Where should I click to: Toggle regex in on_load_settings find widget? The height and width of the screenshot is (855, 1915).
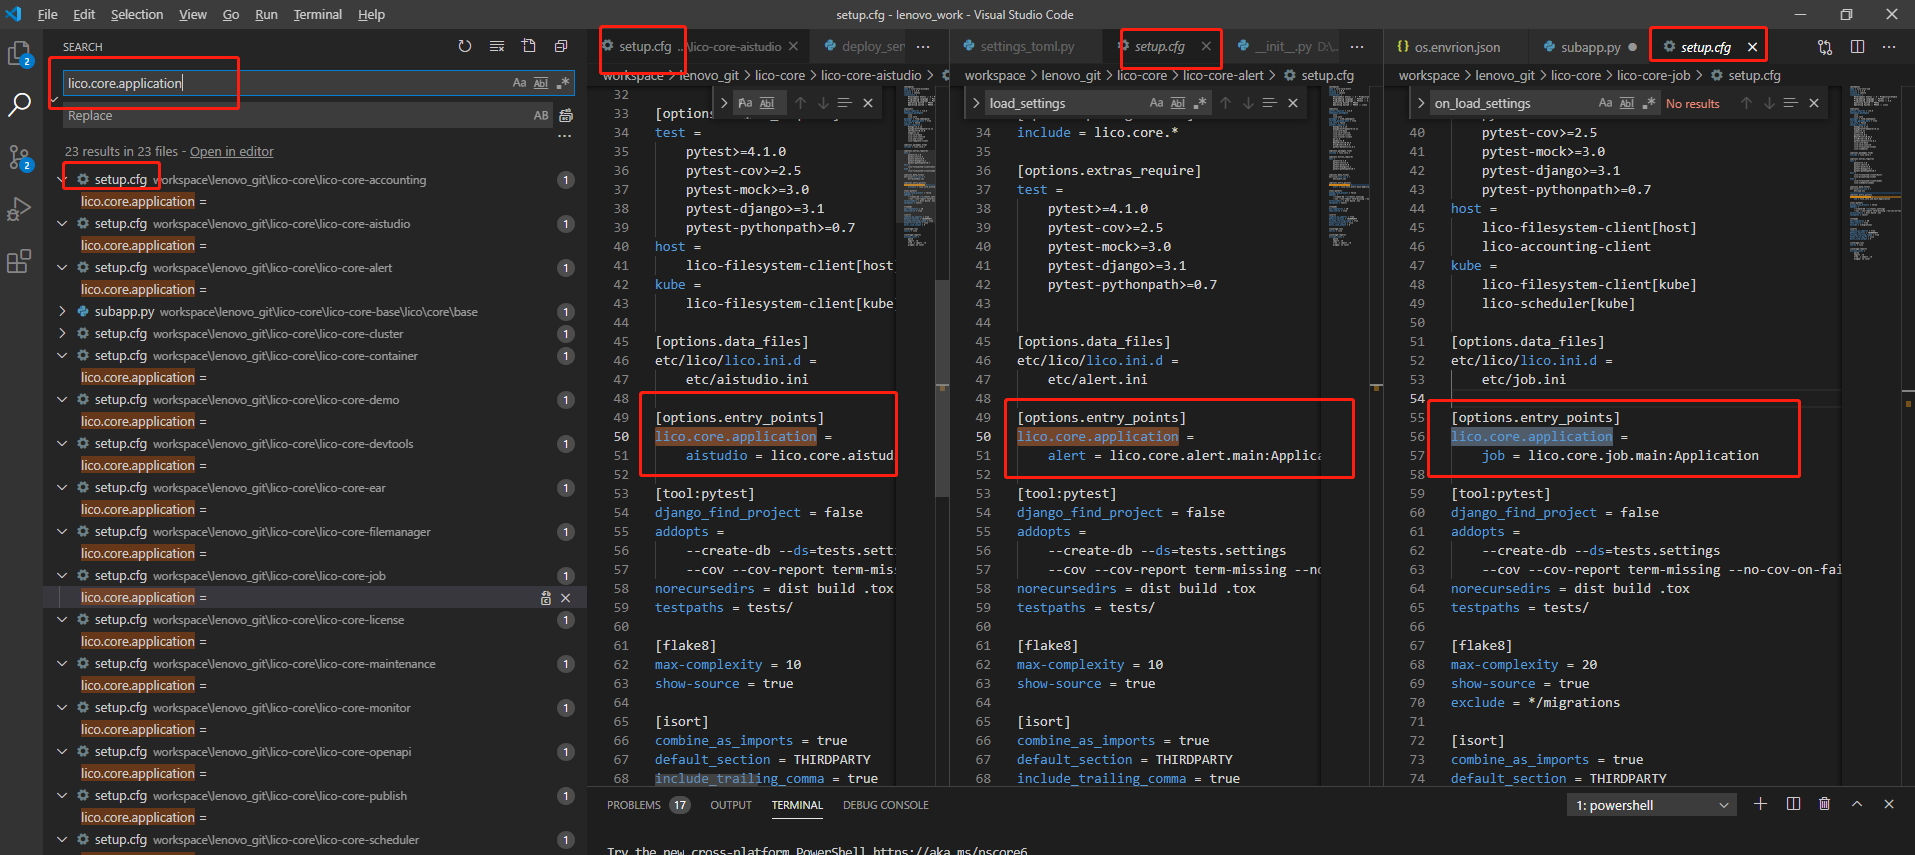point(1649,103)
